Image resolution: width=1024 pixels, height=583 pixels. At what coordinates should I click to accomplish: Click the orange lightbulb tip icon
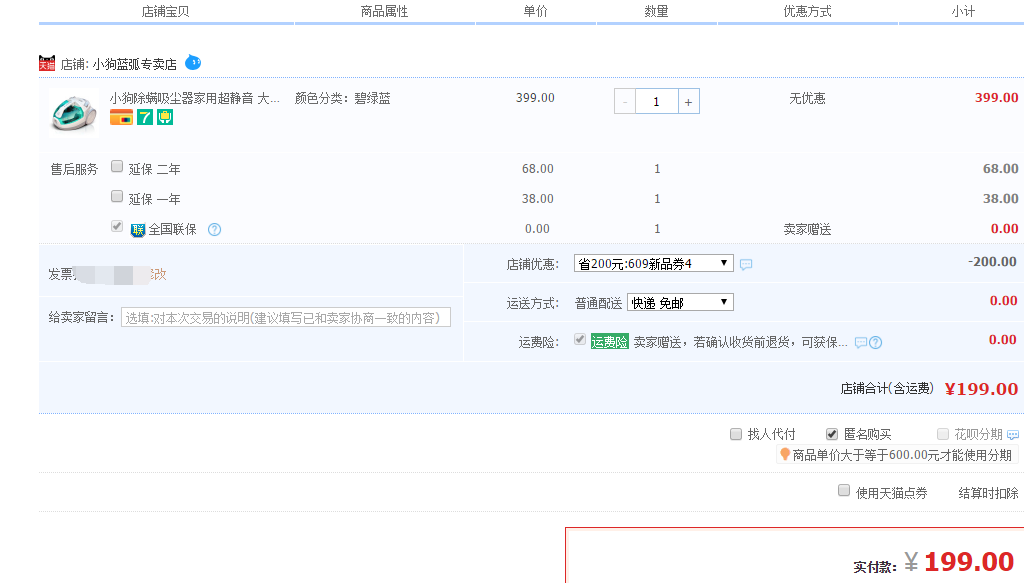click(x=785, y=454)
